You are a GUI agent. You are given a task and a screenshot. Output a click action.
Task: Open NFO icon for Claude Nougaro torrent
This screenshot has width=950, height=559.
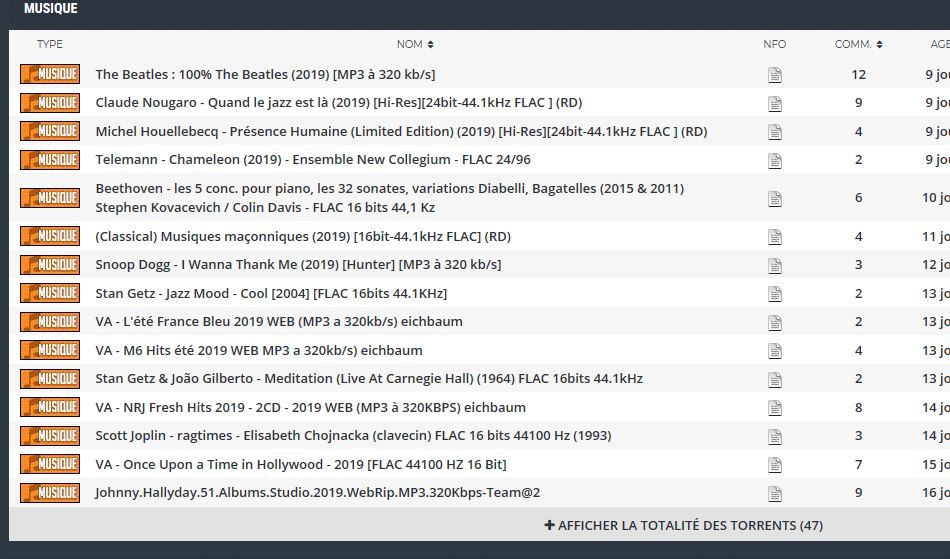click(774, 103)
